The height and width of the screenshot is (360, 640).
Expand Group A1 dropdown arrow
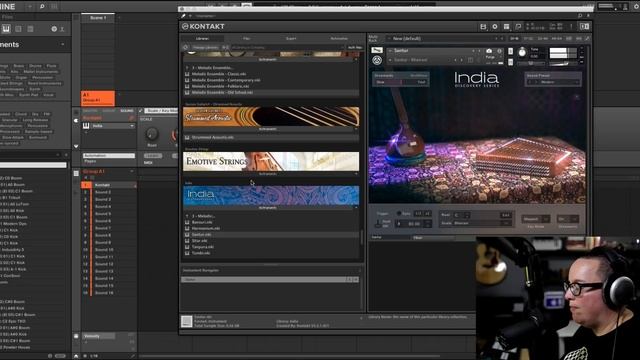(132, 171)
